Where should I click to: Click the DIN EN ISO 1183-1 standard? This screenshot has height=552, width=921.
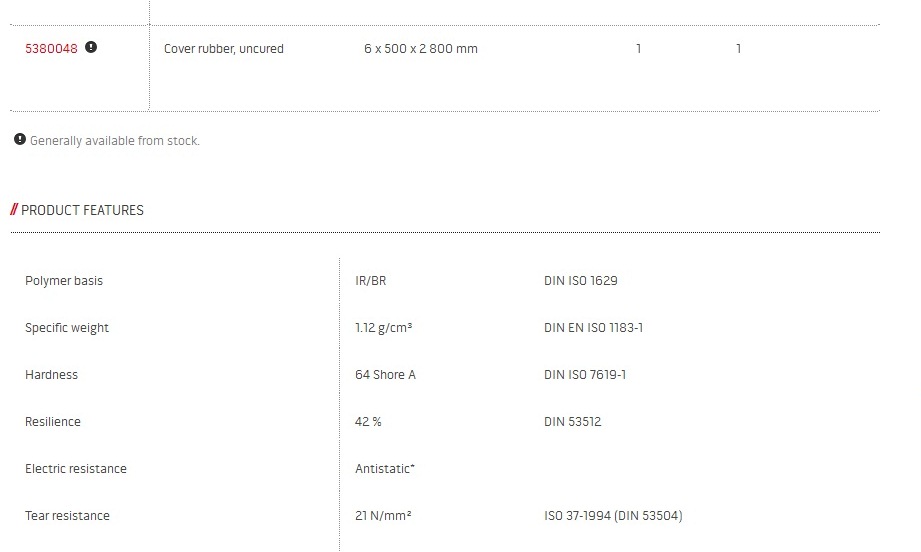tap(593, 328)
